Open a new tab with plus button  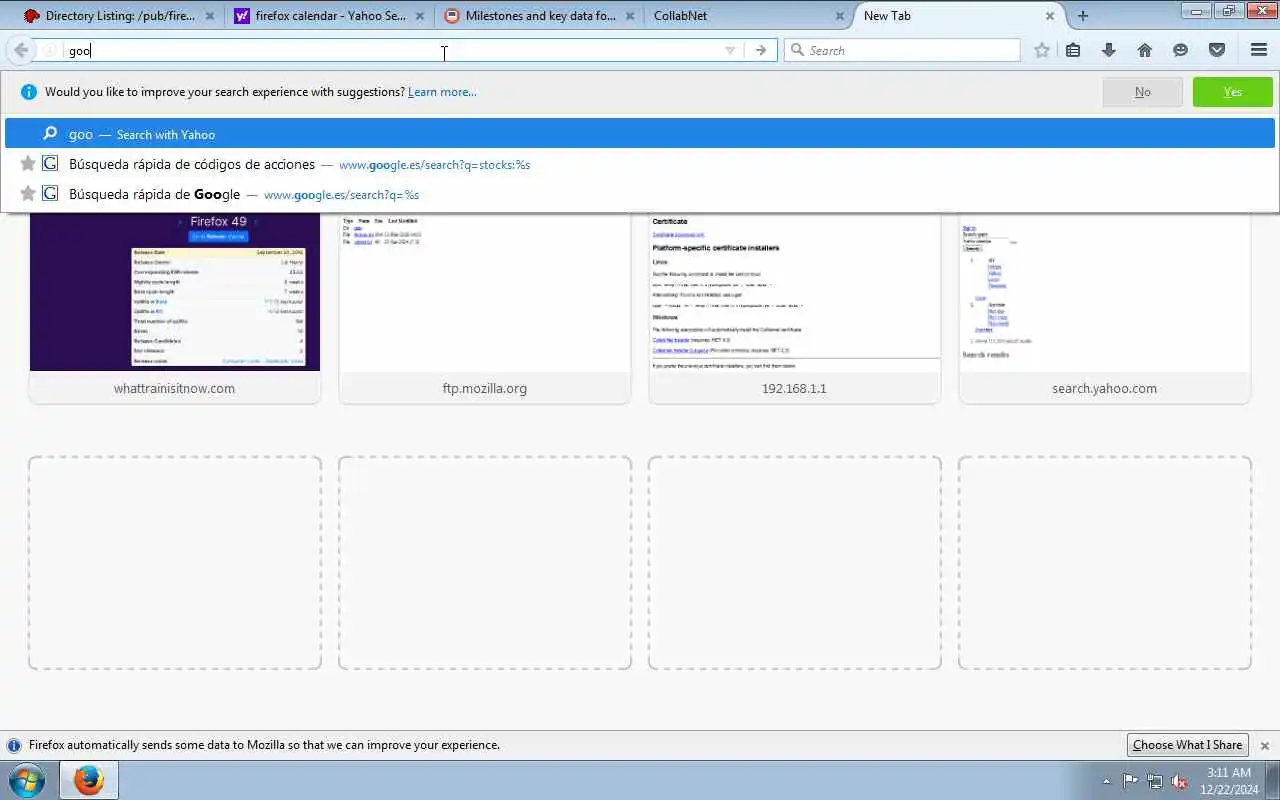[x=1083, y=16]
